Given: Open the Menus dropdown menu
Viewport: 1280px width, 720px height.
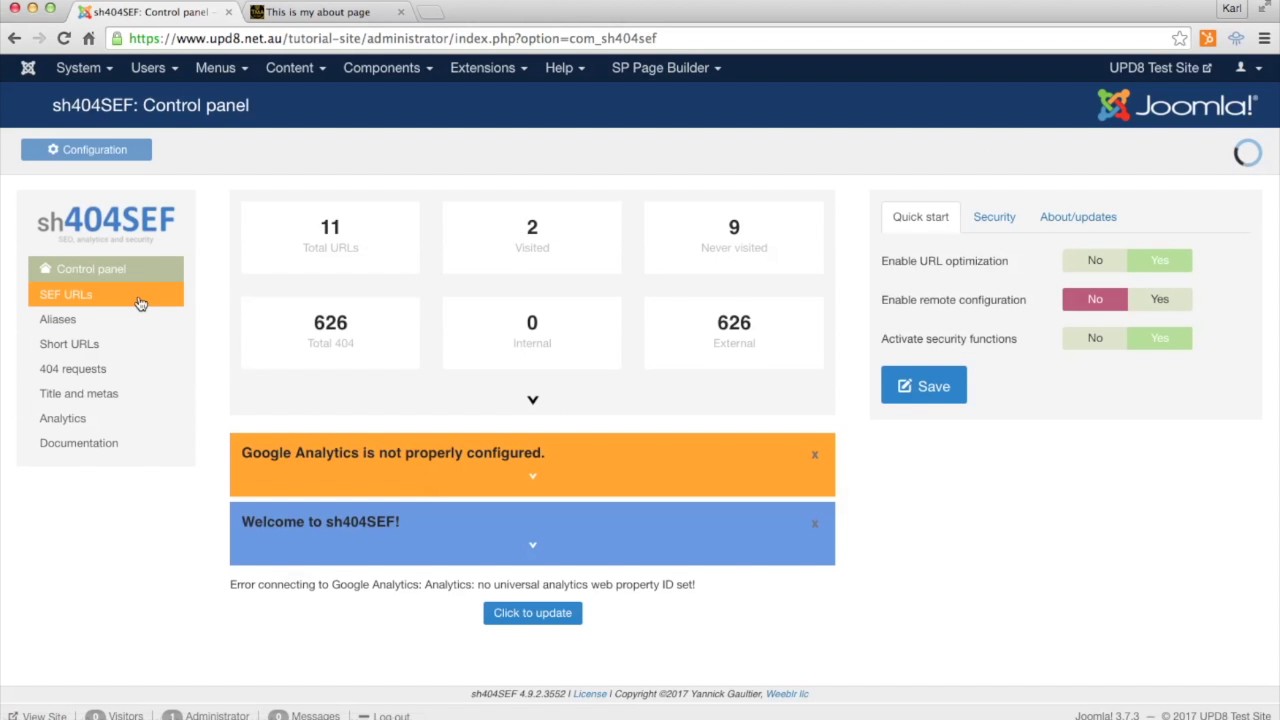Looking at the screenshot, I should [222, 68].
